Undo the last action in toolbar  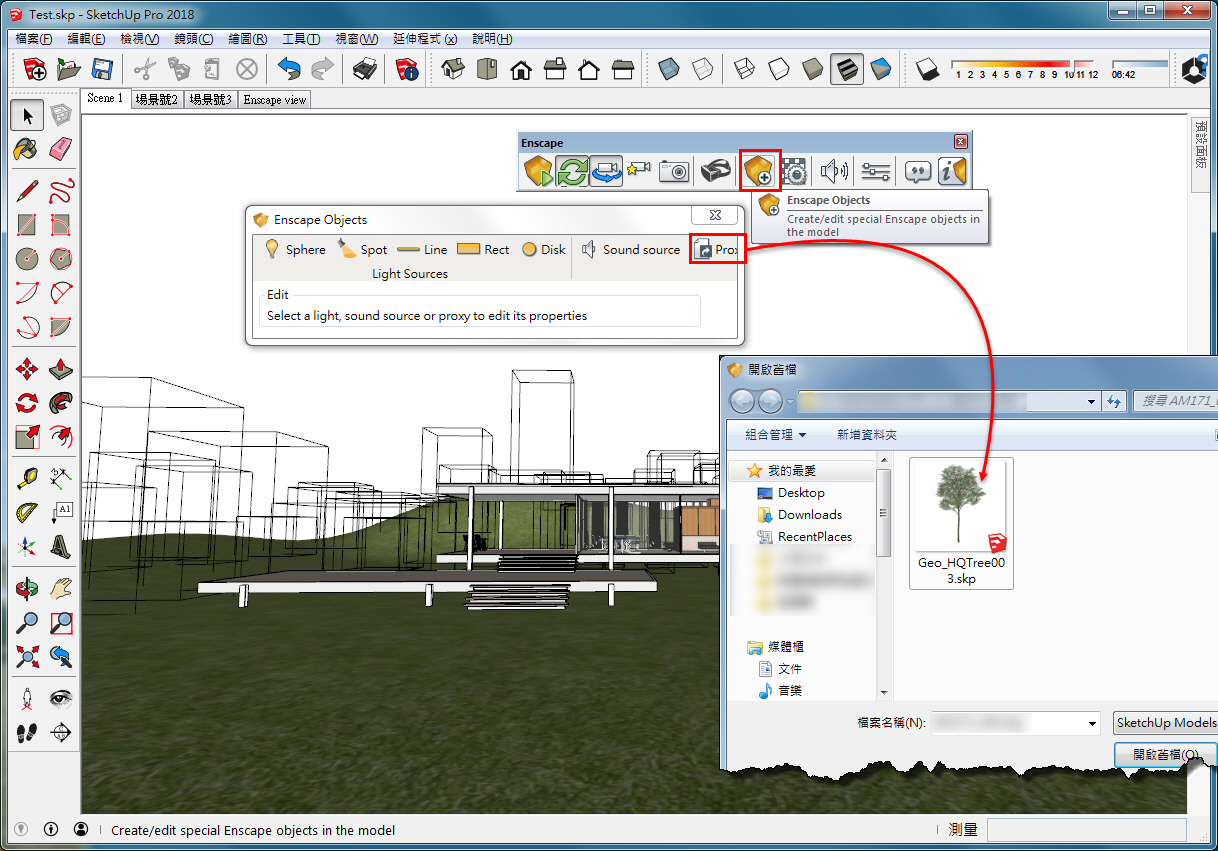point(289,69)
